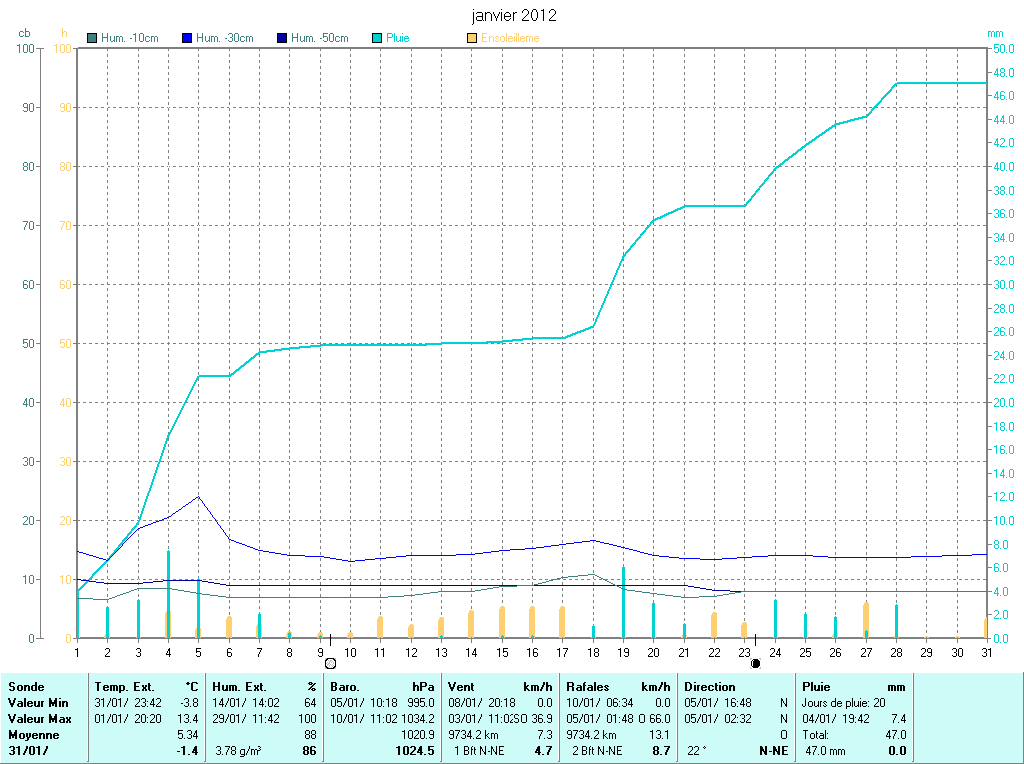1024x764 pixels.
Task: Click the Hum. -30cm blue legend swatch
Action: (x=187, y=39)
